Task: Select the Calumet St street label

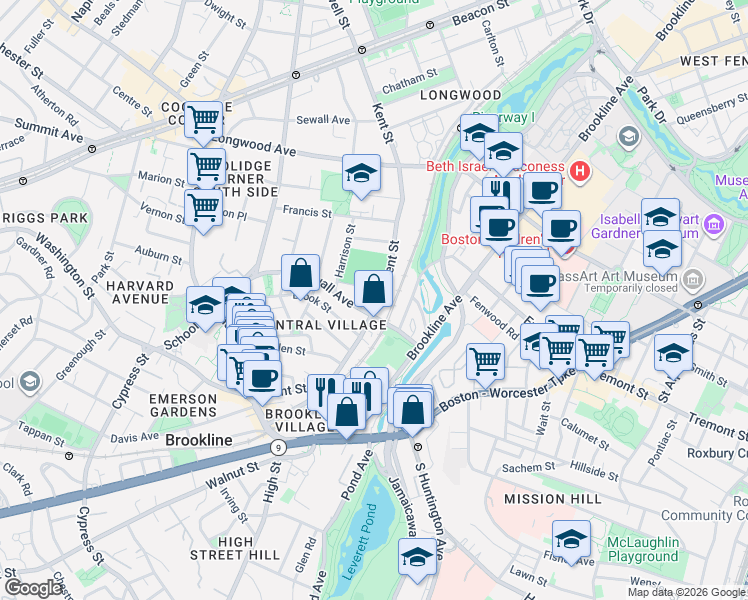Action: coord(585,434)
